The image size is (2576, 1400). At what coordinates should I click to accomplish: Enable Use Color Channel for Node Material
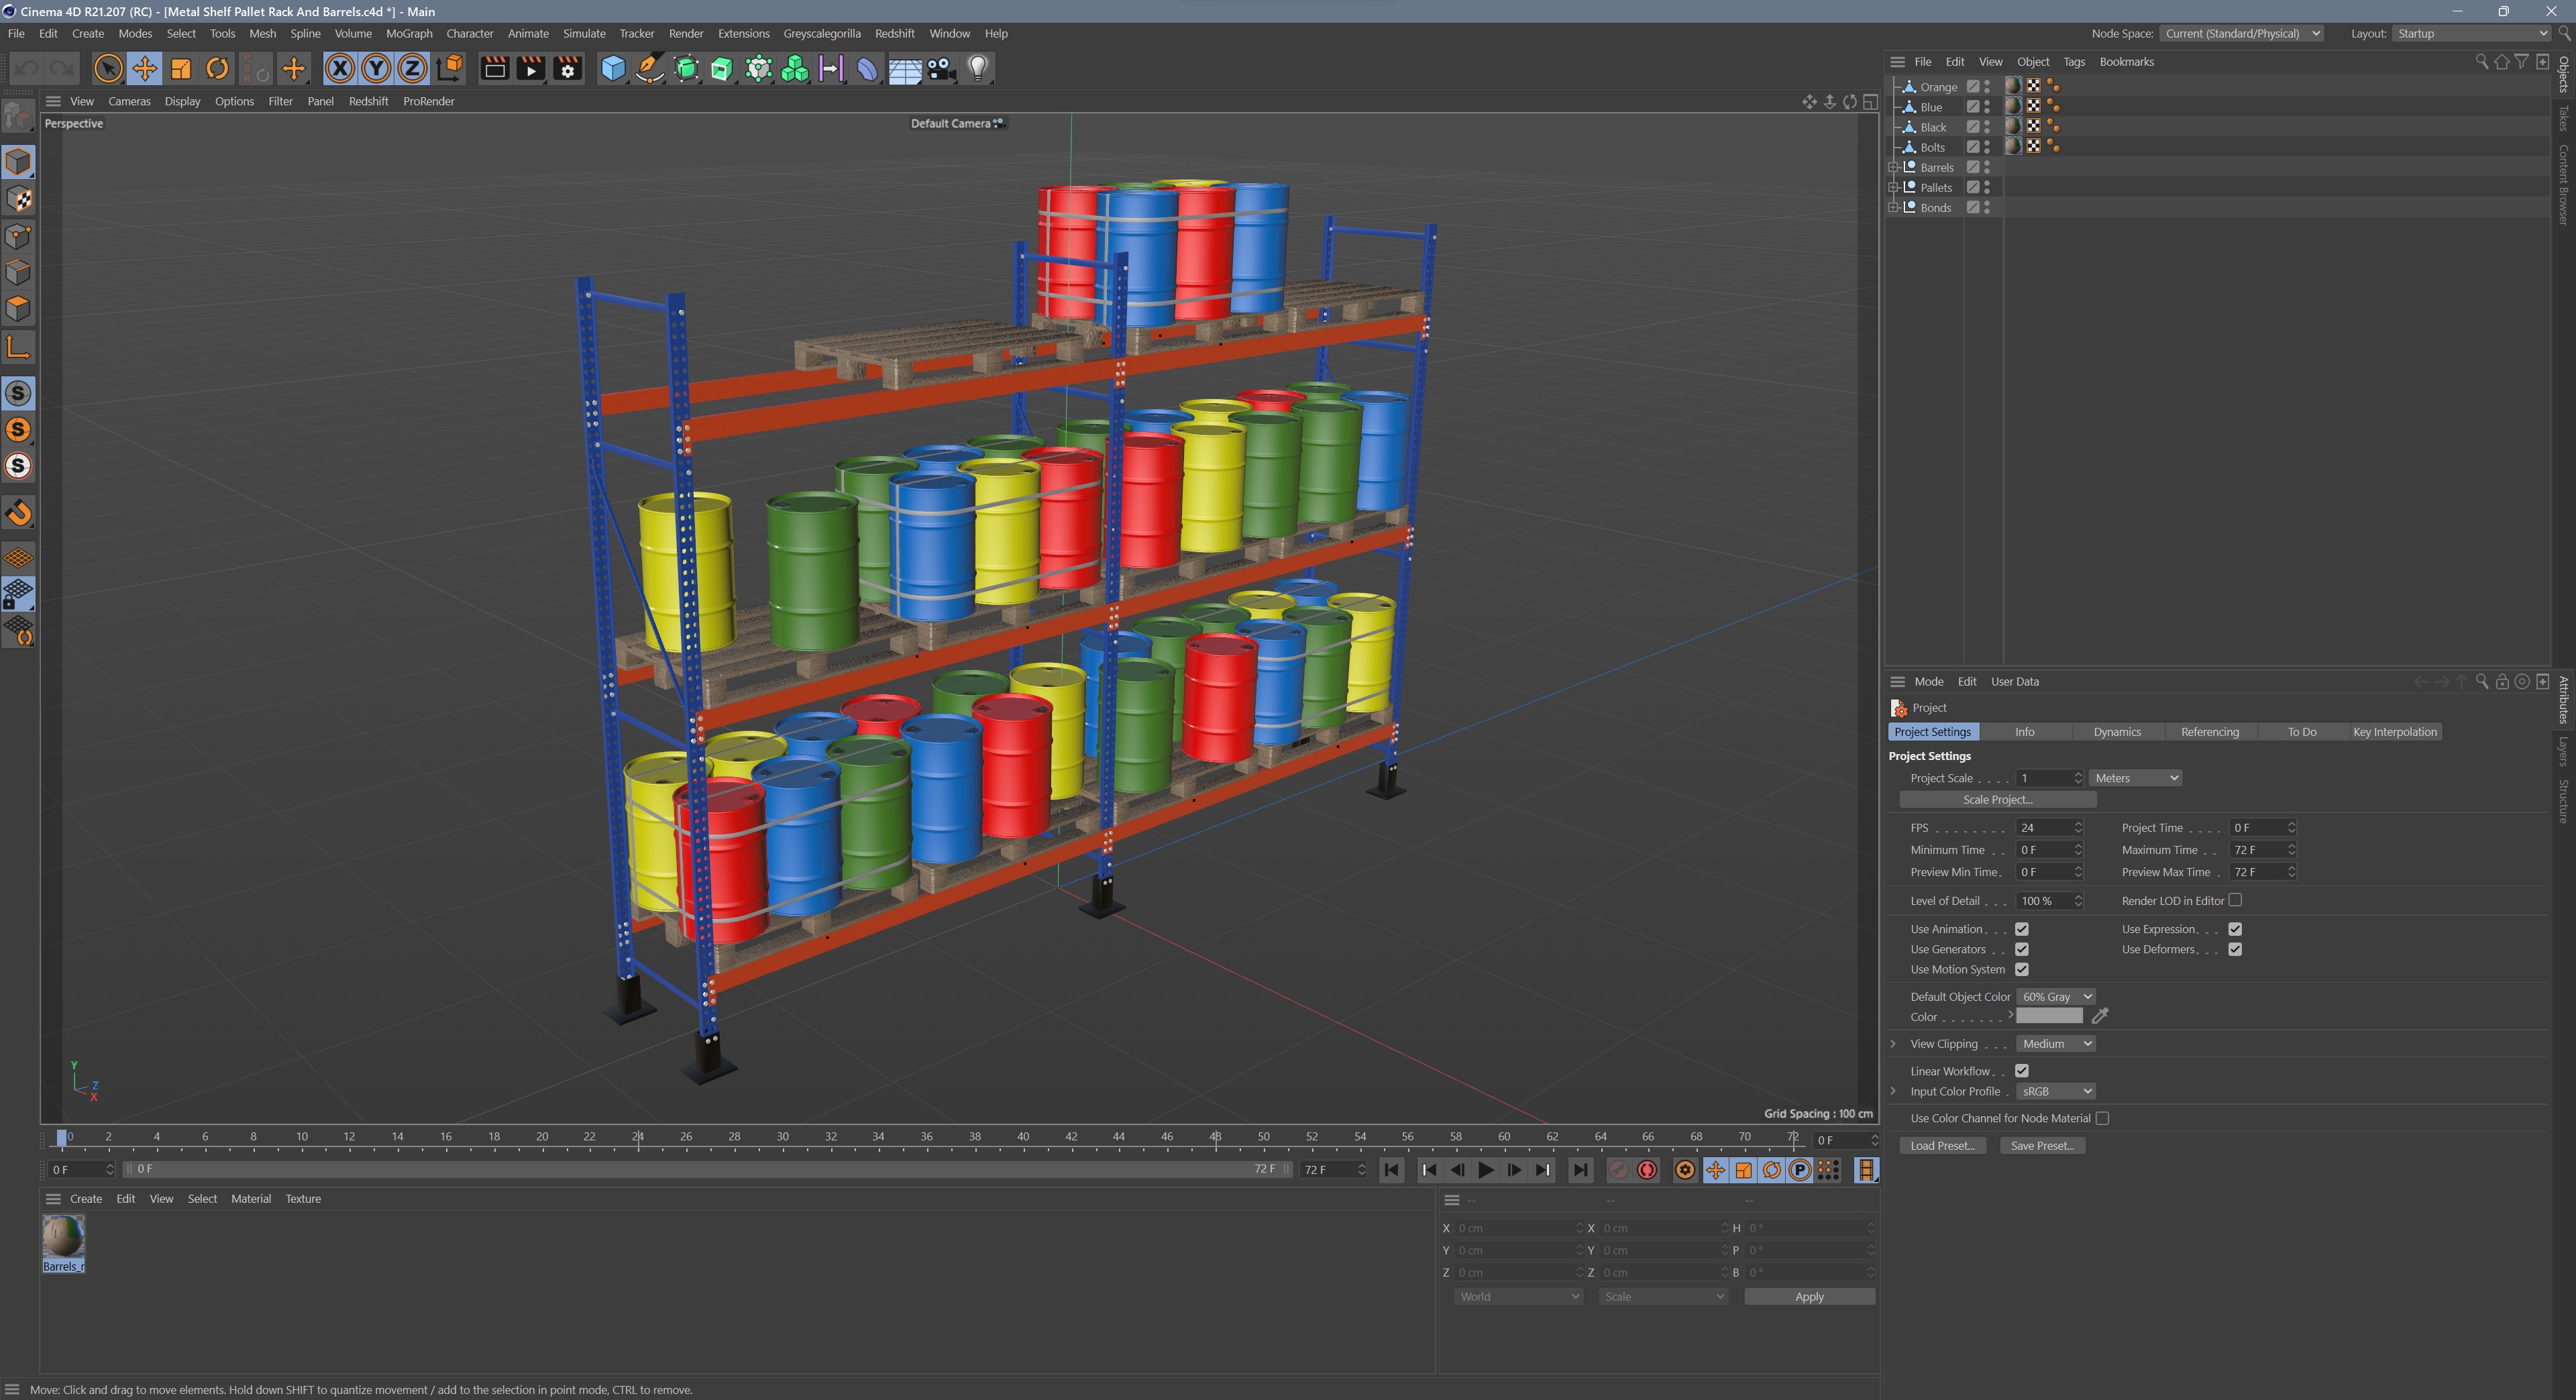pyautogui.click(x=2102, y=1118)
